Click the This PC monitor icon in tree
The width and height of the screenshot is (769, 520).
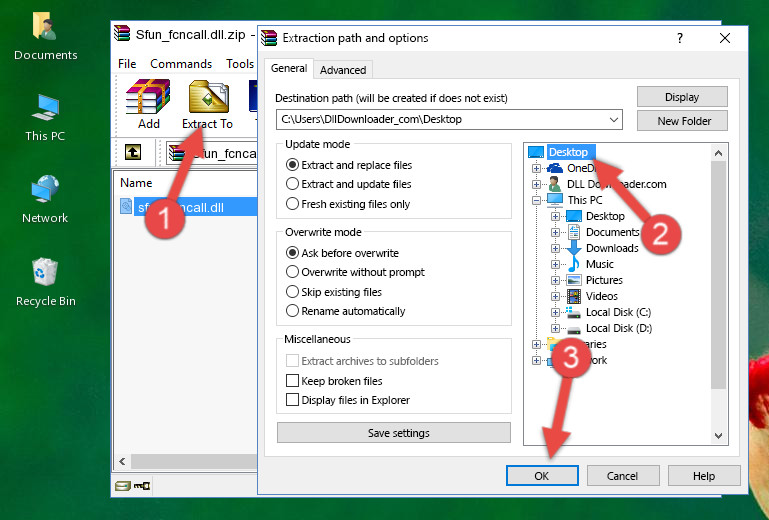pyautogui.click(x=555, y=200)
